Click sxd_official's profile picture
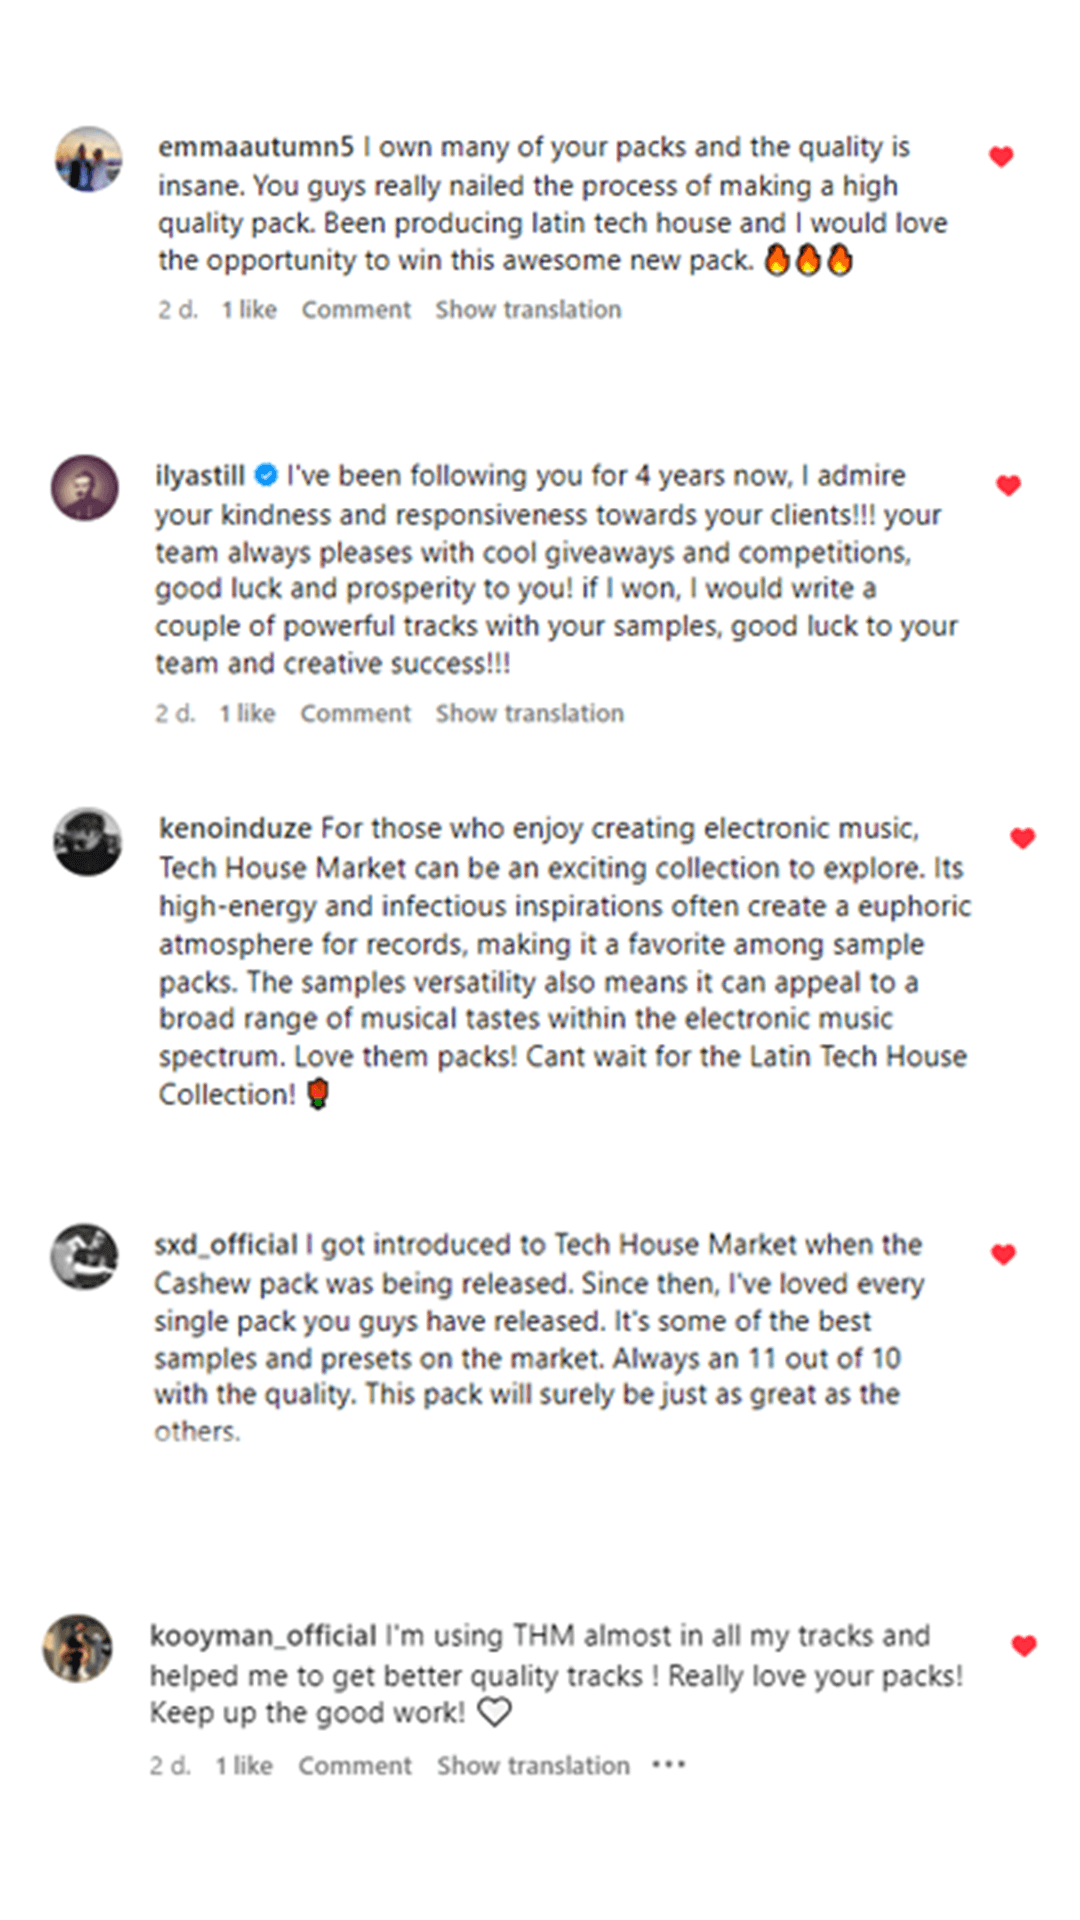The width and height of the screenshot is (1080, 1920). (x=85, y=1256)
